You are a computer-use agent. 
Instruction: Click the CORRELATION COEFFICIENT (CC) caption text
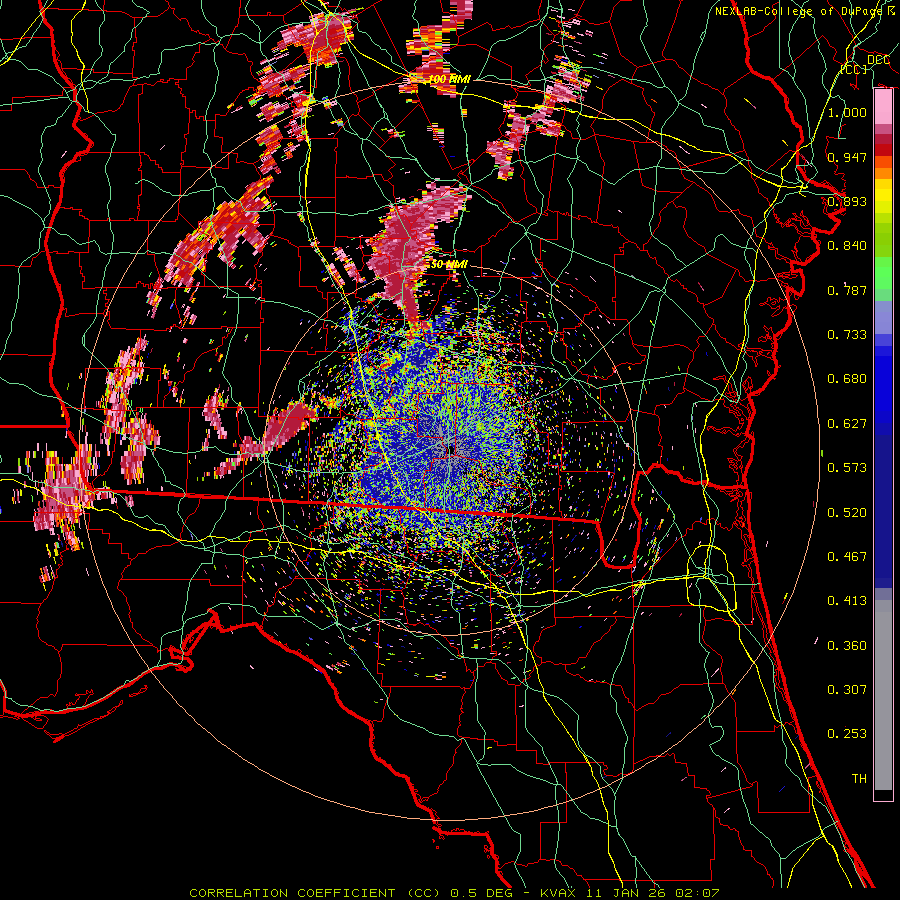(315, 893)
